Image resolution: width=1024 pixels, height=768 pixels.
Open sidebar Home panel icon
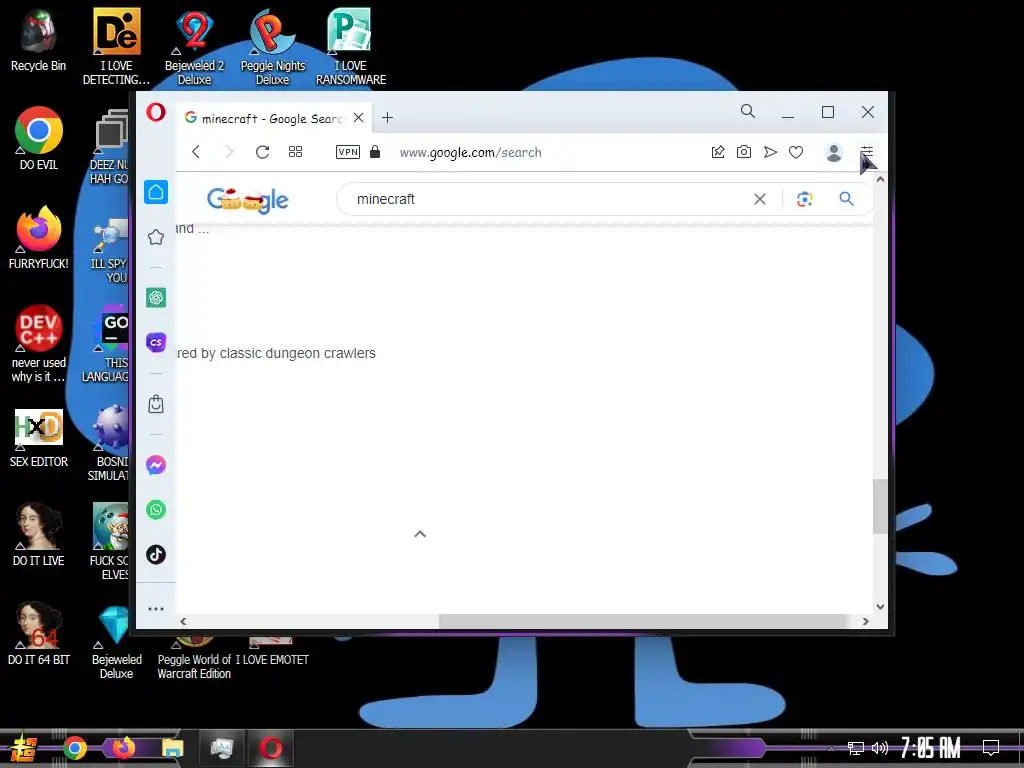[x=156, y=192]
